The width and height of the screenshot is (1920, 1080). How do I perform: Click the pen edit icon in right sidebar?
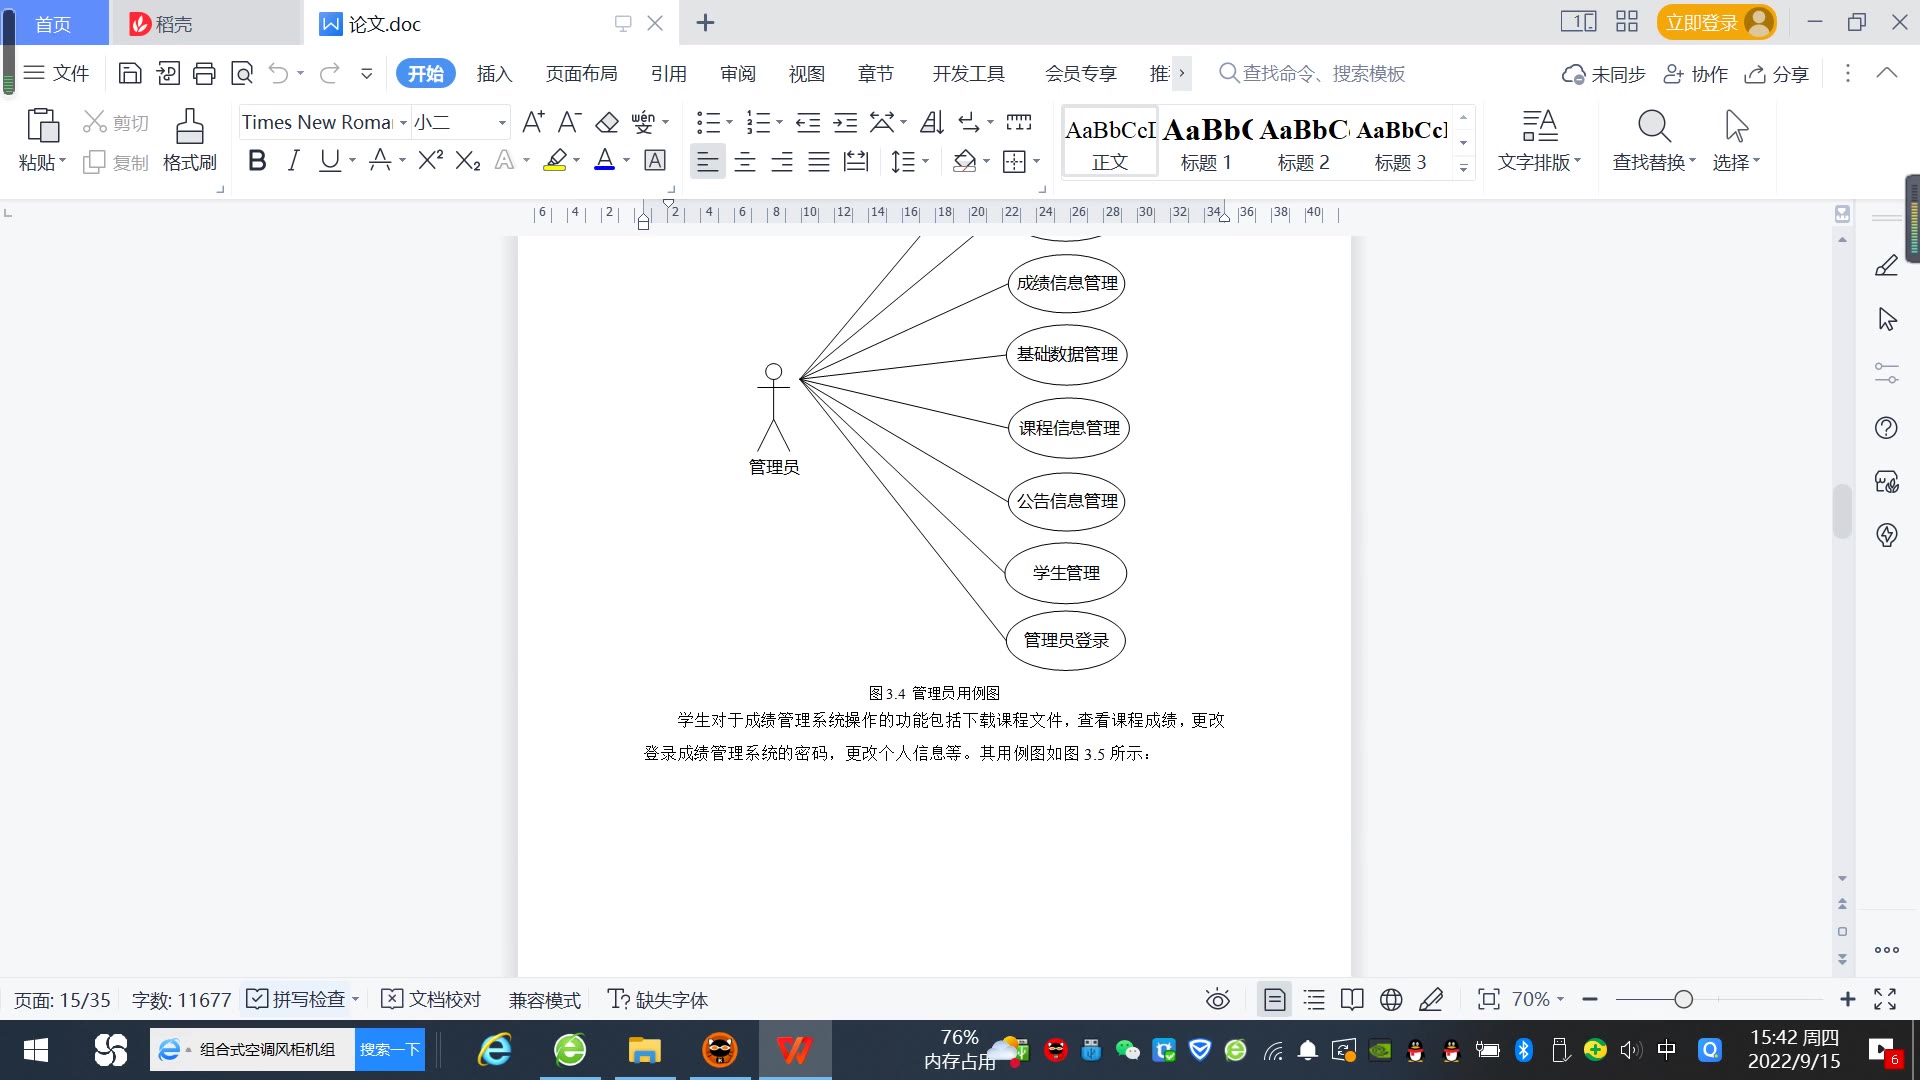pyautogui.click(x=1887, y=265)
